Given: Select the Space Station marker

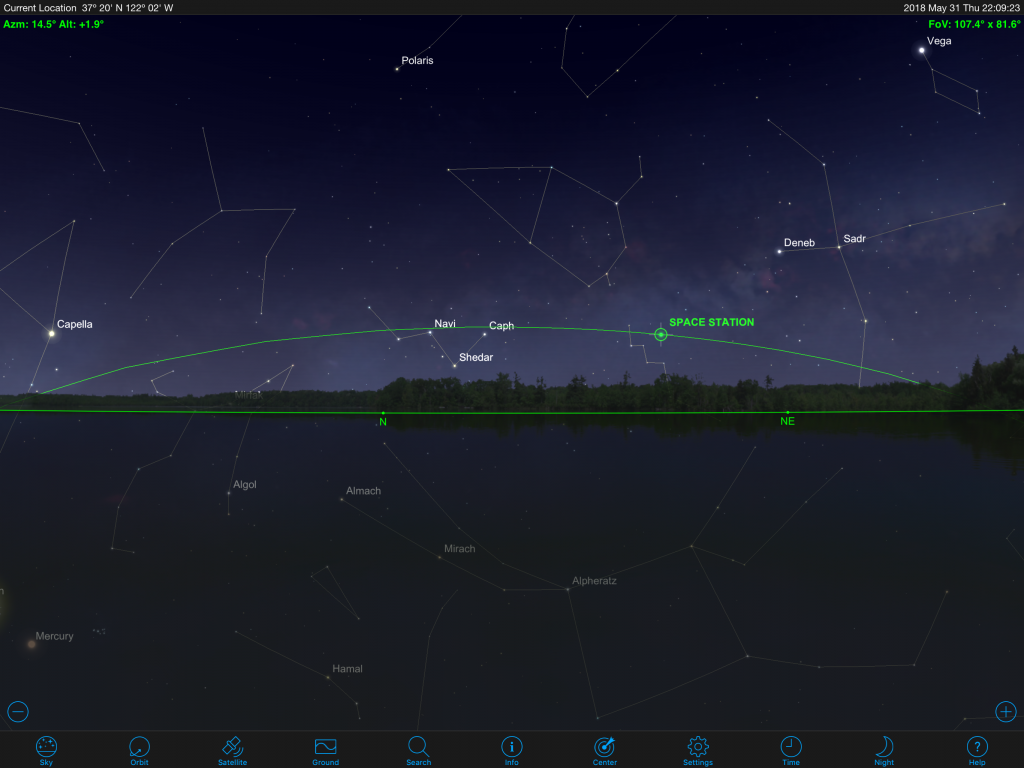Looking at the screenshot, I should 660,335.
